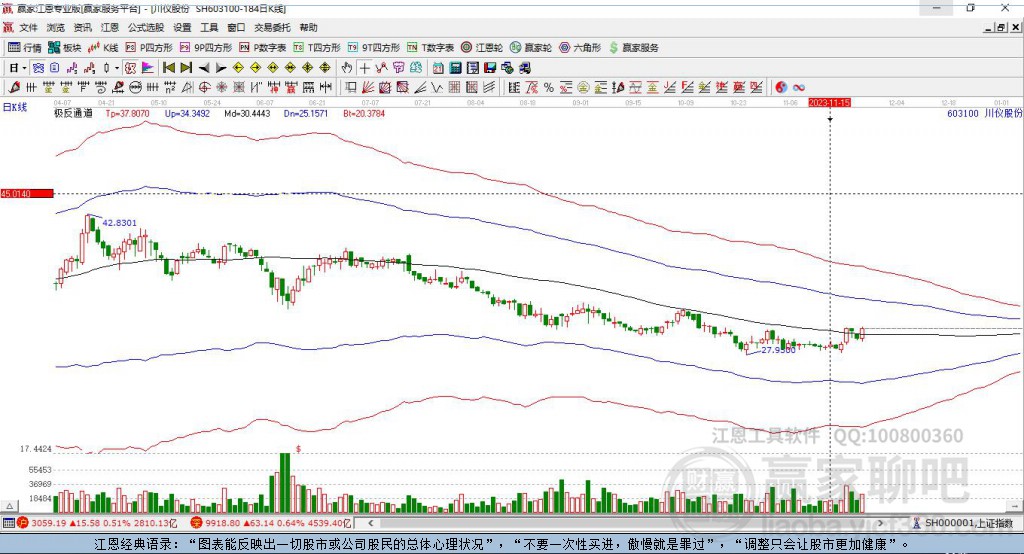Click the 极反通道 indicator name
This screenshot has height=554, width=1024.
click(73, 114)
